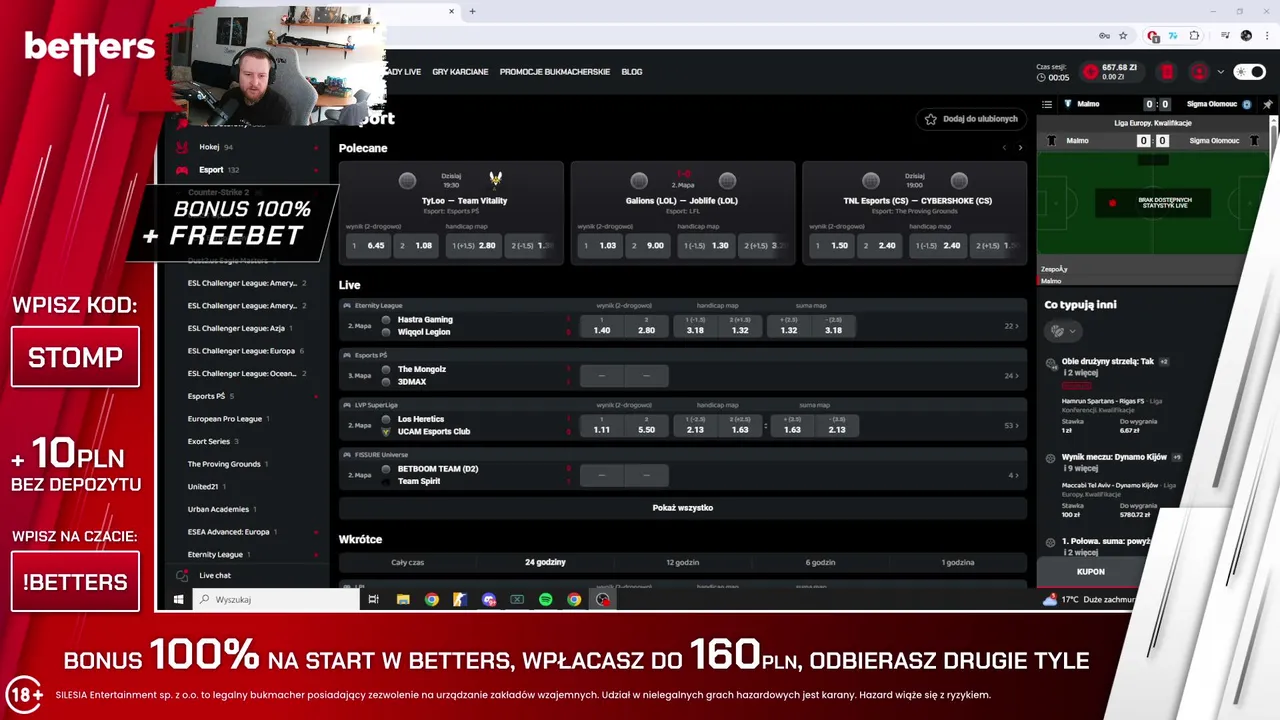Launch Spotify from taskbar
The image size is (1280, 720).
point(545,599)
